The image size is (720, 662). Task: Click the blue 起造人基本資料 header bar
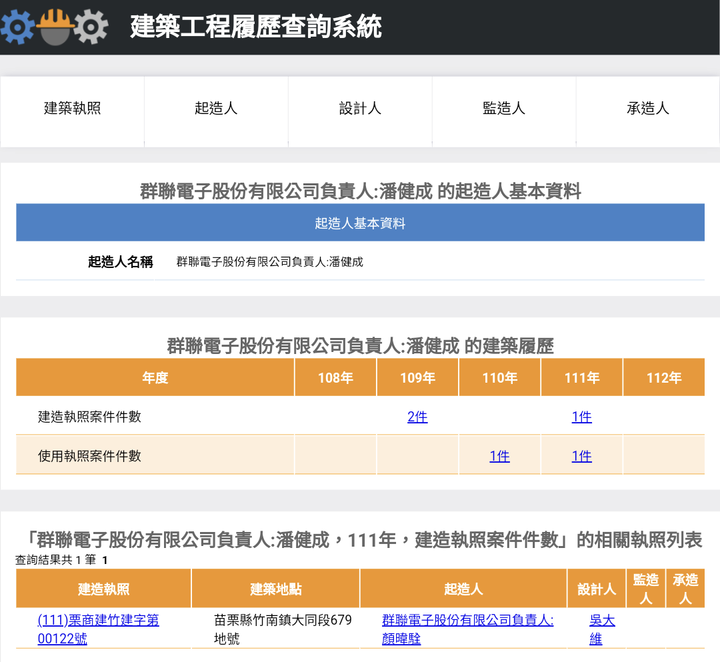360,223
